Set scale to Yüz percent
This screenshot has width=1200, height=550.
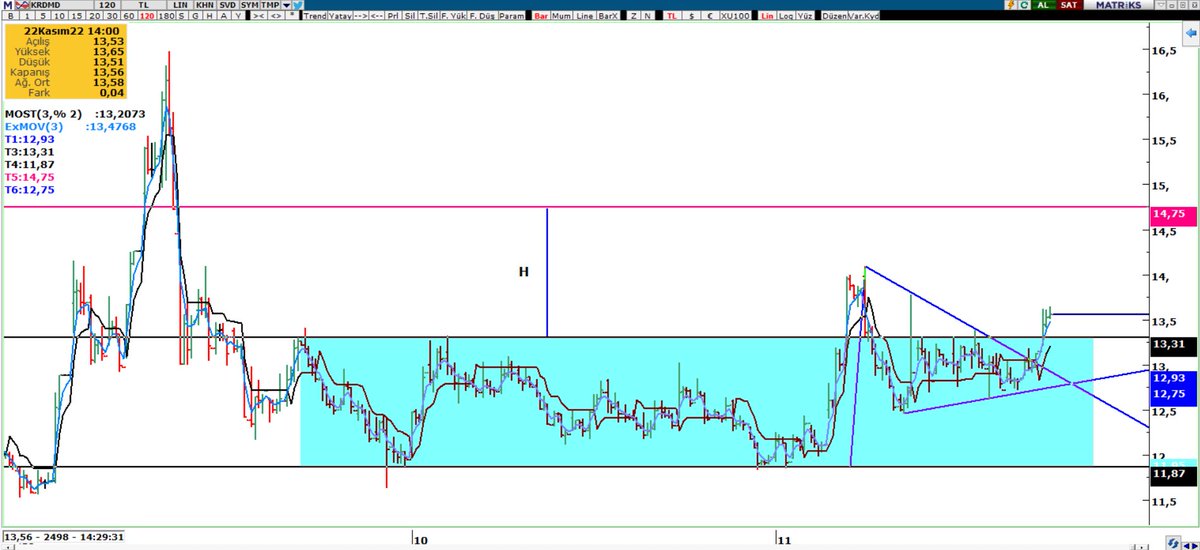804,17
